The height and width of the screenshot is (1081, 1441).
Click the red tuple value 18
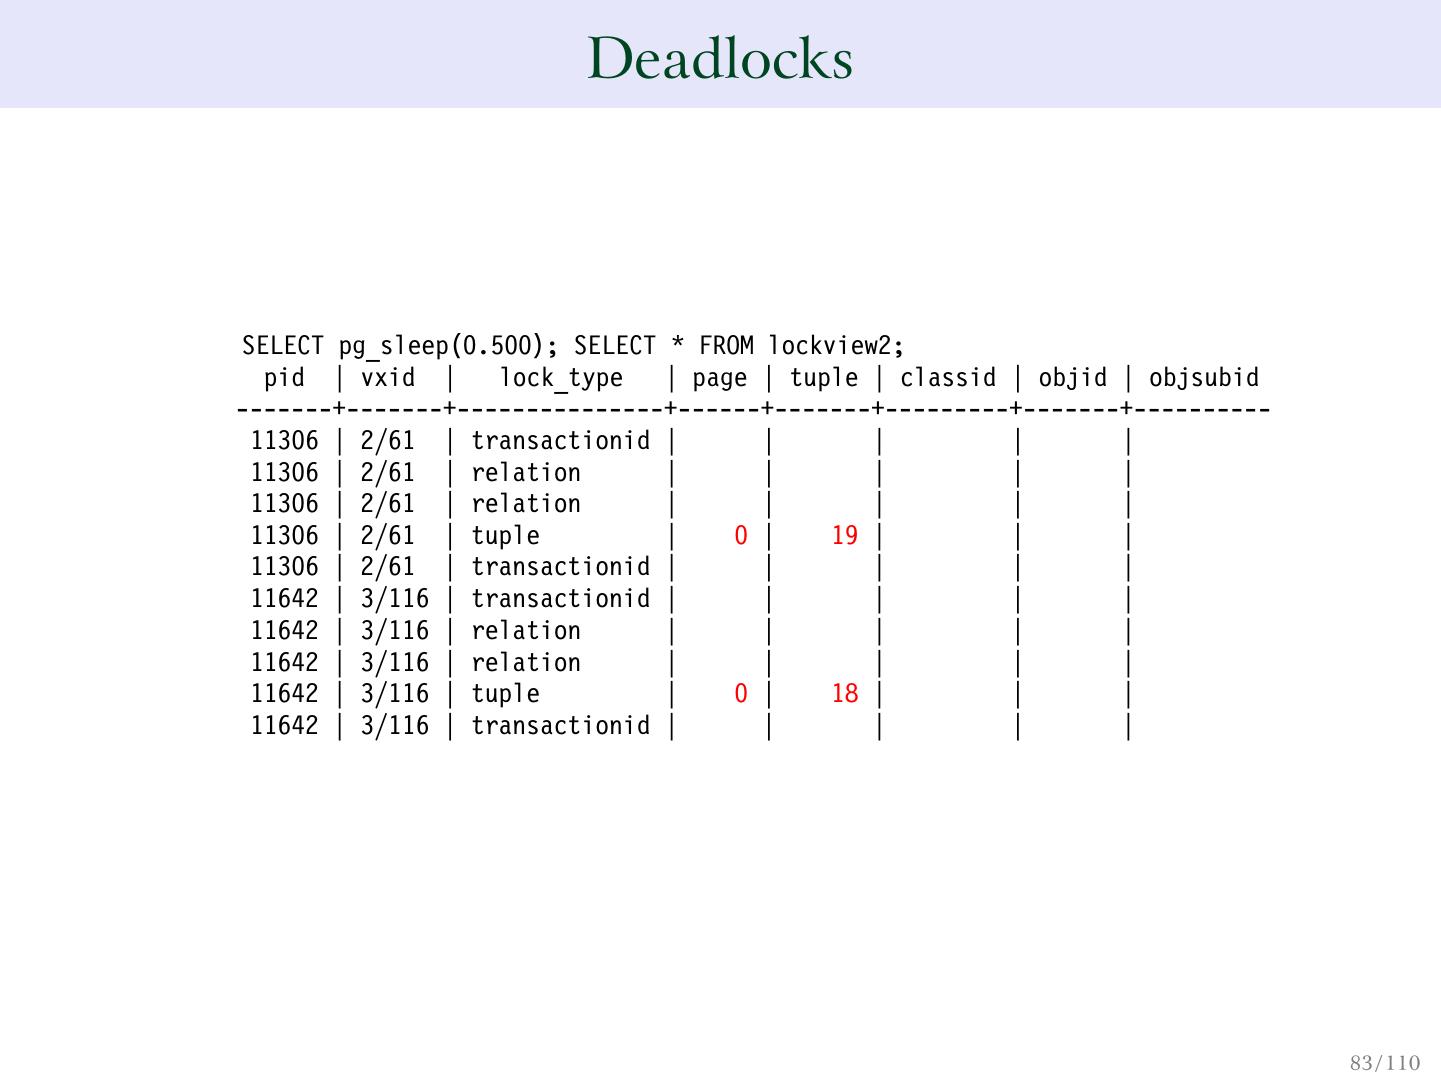click(x=845, y=694)
